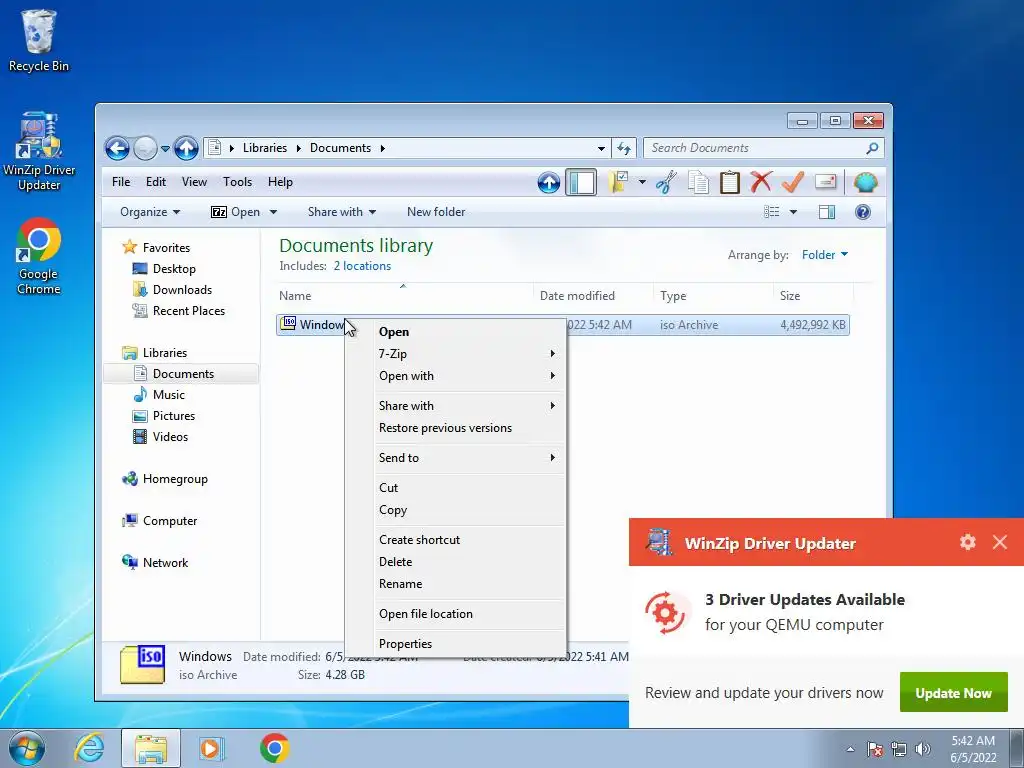
Task: Paste using the clipboard icon
Action: pos(729,182)
